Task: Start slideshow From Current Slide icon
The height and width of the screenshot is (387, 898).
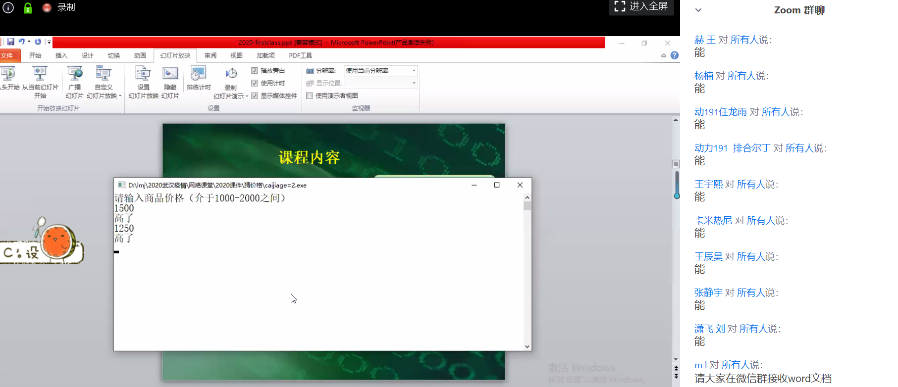Action: click(40, 73)
